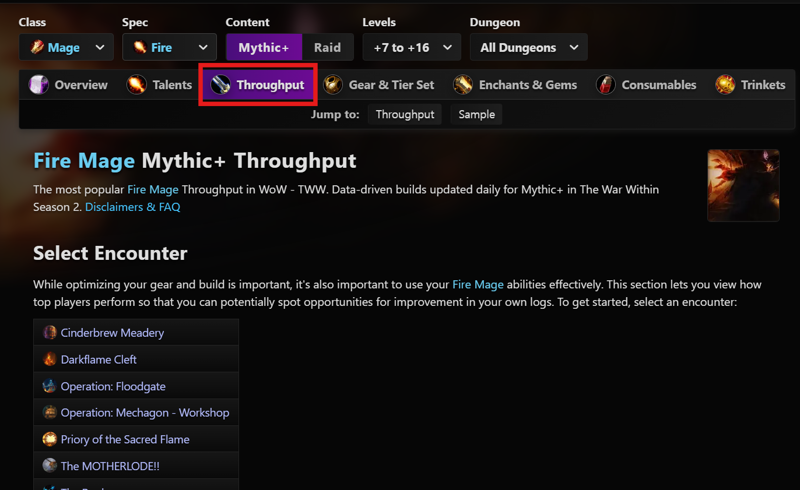800x490 pixels.
Task: Follow Fire Mage link in description
Action: (x=153, y=190)
